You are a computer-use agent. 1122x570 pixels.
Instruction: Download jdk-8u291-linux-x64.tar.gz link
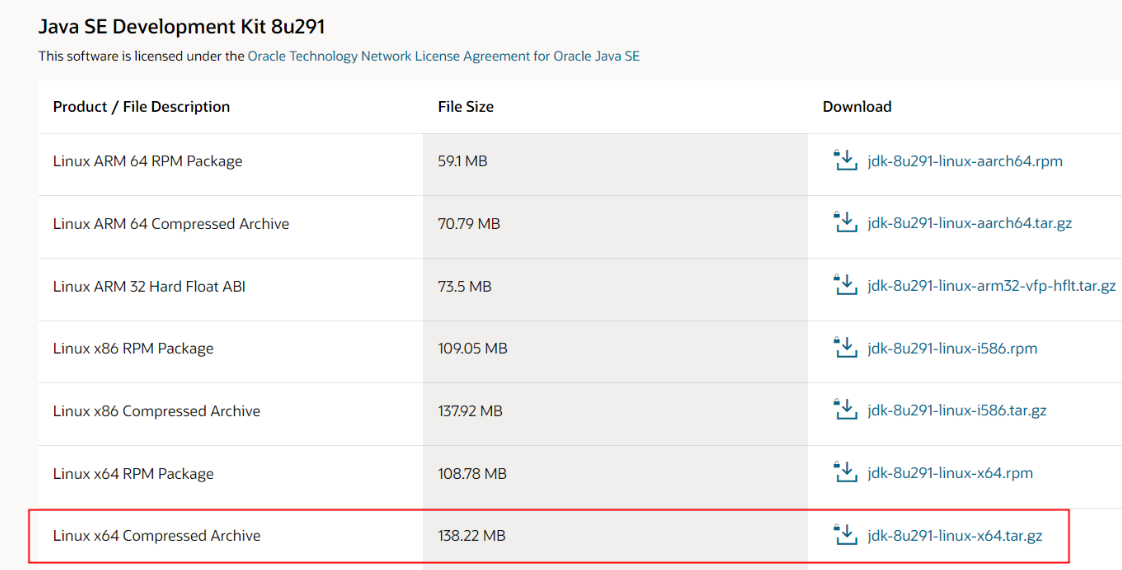(x=955, y=536)
